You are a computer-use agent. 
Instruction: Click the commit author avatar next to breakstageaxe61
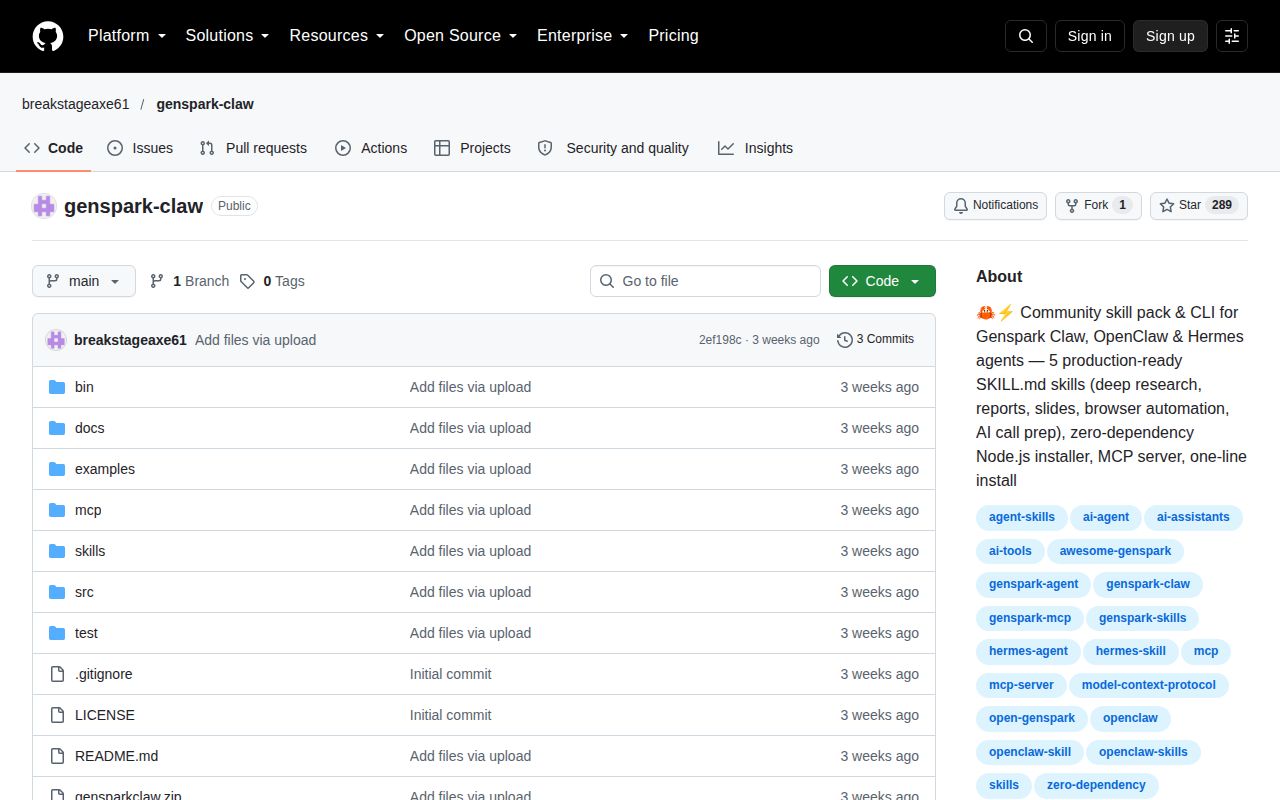(56, 340)
